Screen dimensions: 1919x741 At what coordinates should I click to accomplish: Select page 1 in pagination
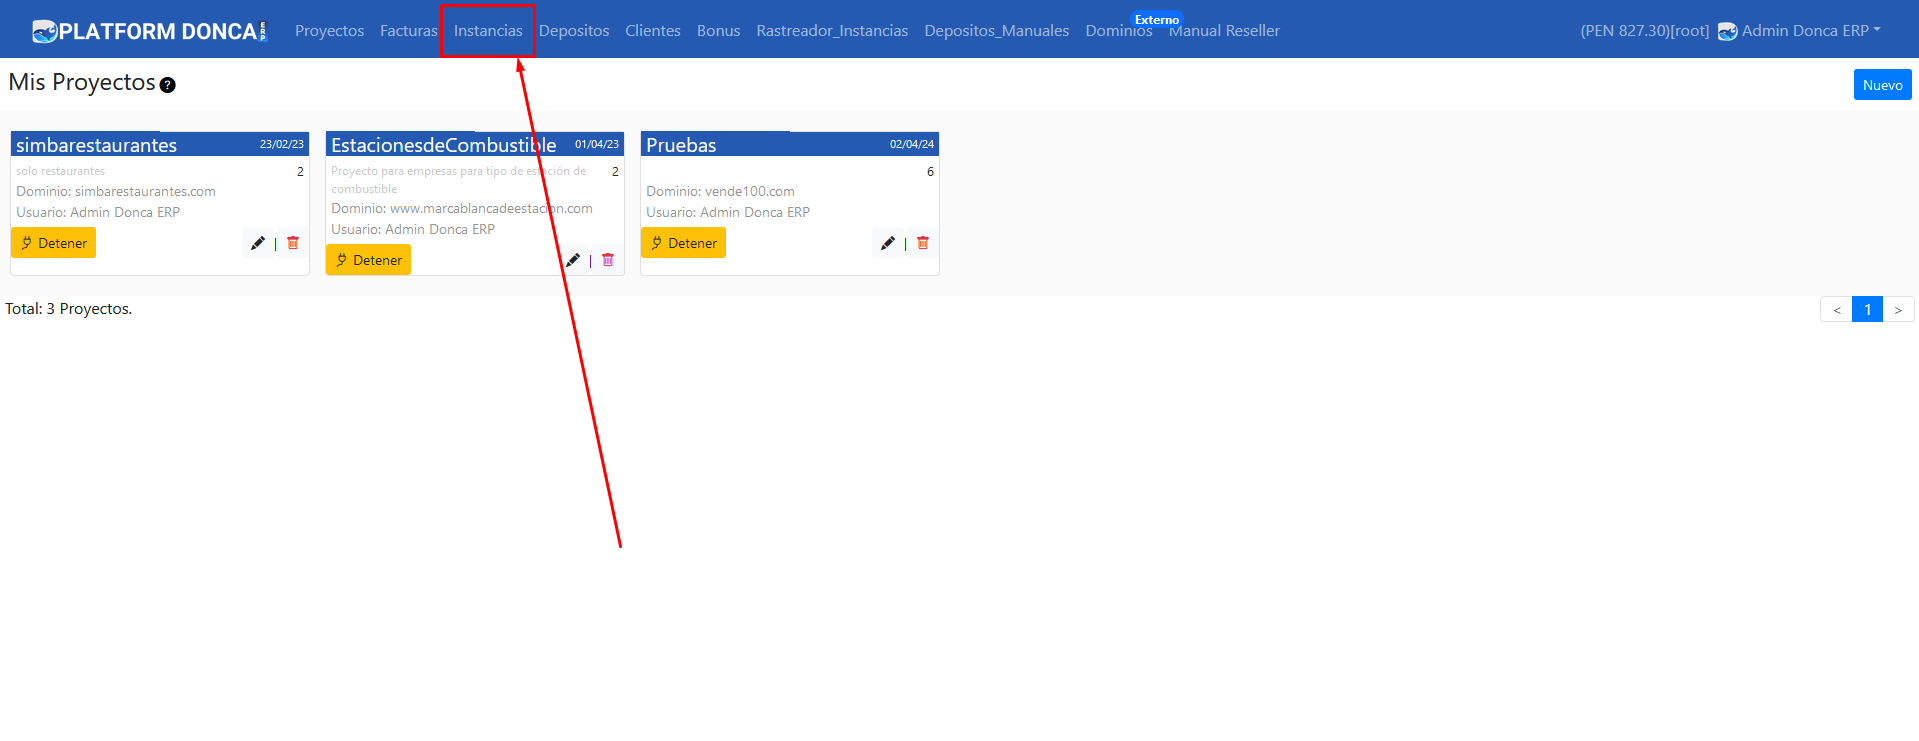click(1867, 310)
